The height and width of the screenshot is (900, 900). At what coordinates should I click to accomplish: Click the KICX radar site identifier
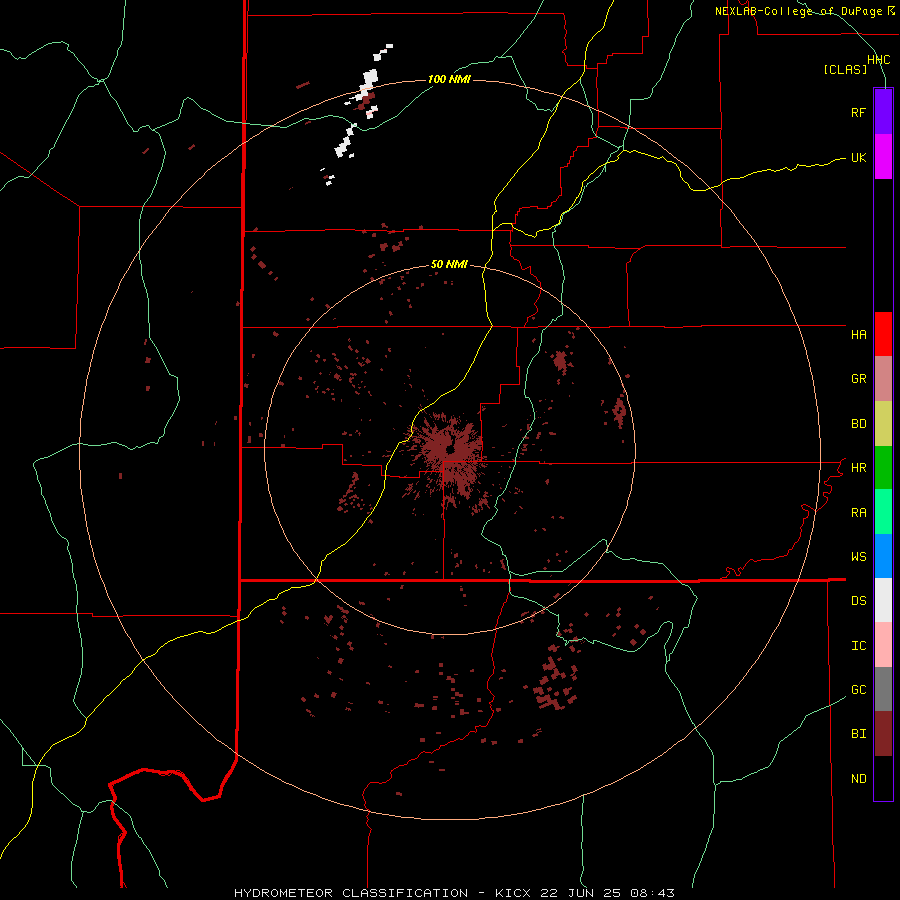point(513,893)
